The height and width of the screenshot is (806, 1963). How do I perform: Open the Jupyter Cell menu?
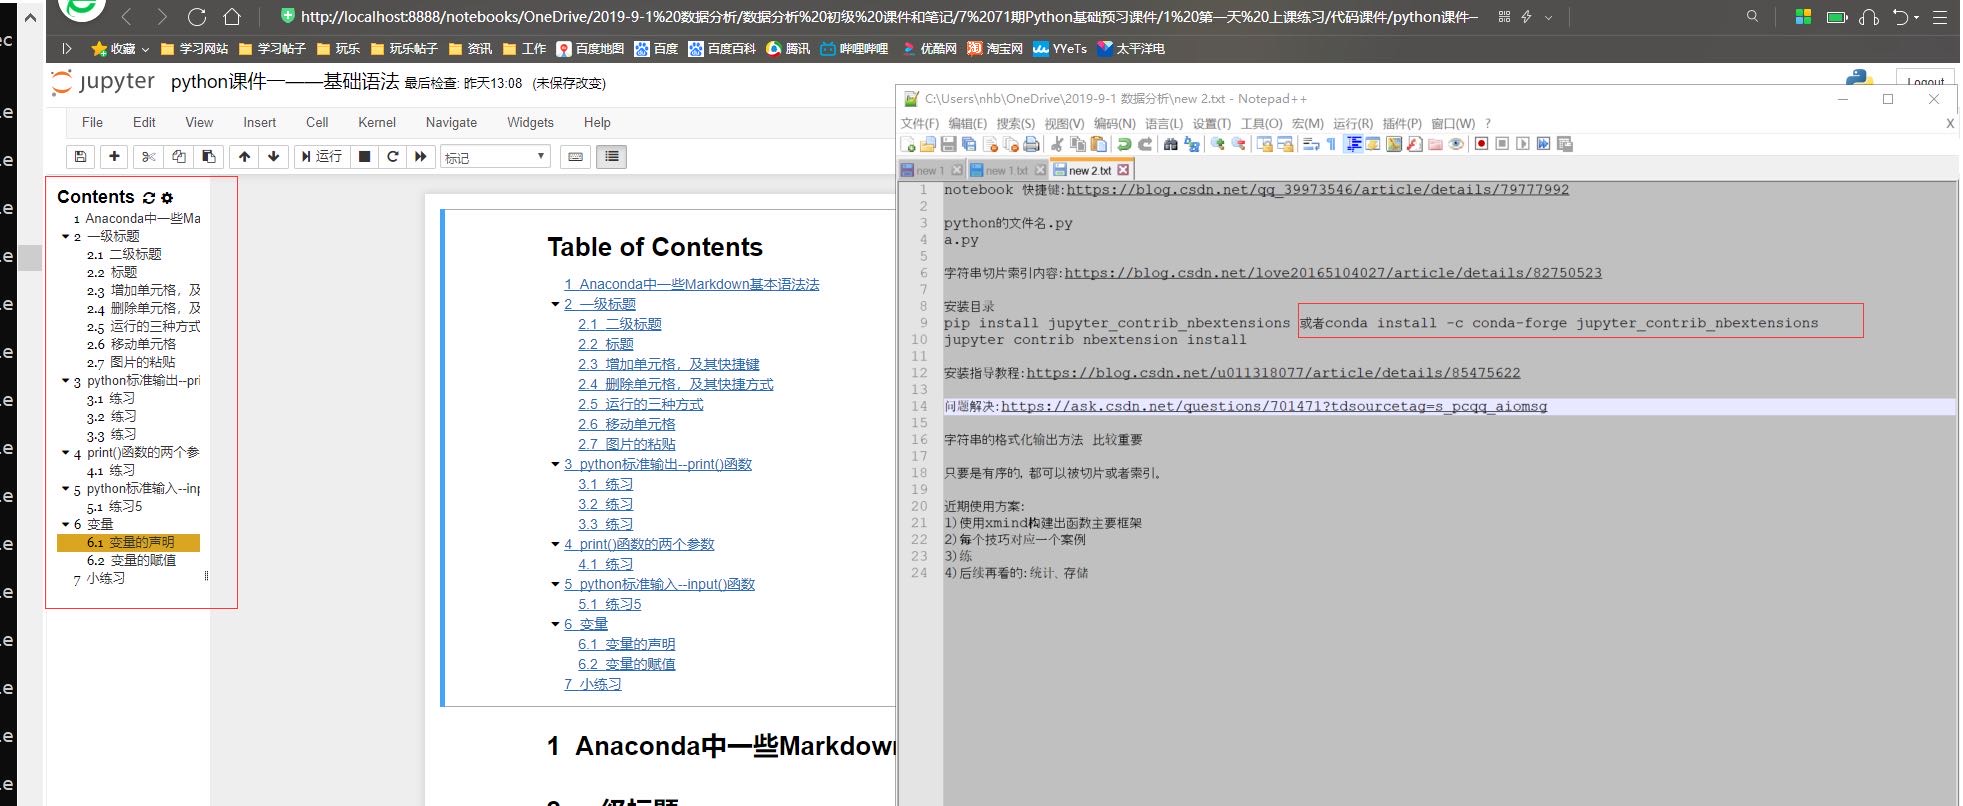(x=317, y=122)
